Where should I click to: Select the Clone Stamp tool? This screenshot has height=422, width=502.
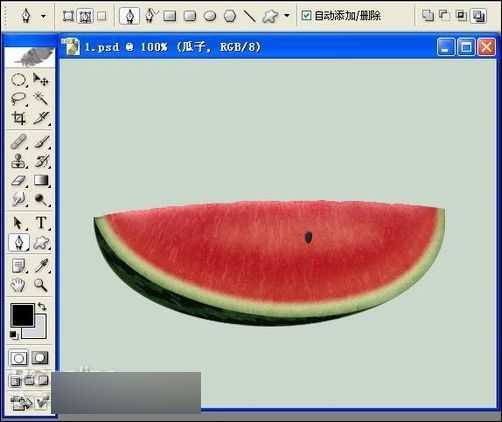18,161
